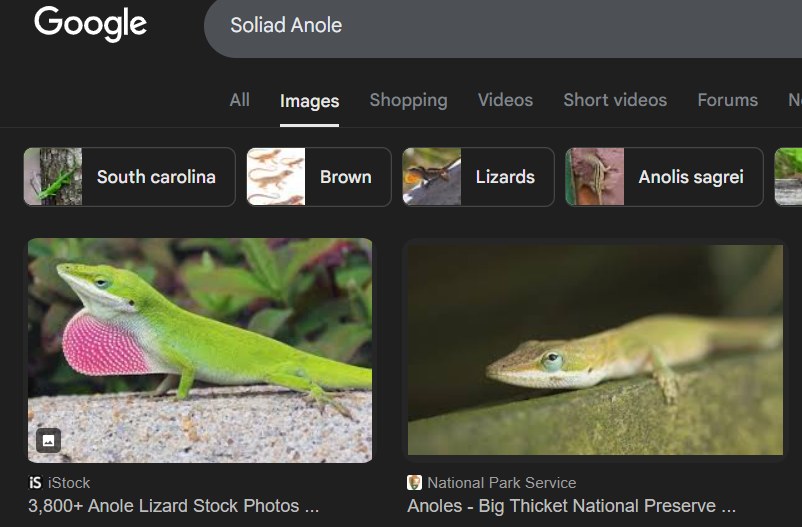Click the image badge icon on iStock photo
Image resolution: width=802 pixels, height=527 pixels.
[49, 441]
